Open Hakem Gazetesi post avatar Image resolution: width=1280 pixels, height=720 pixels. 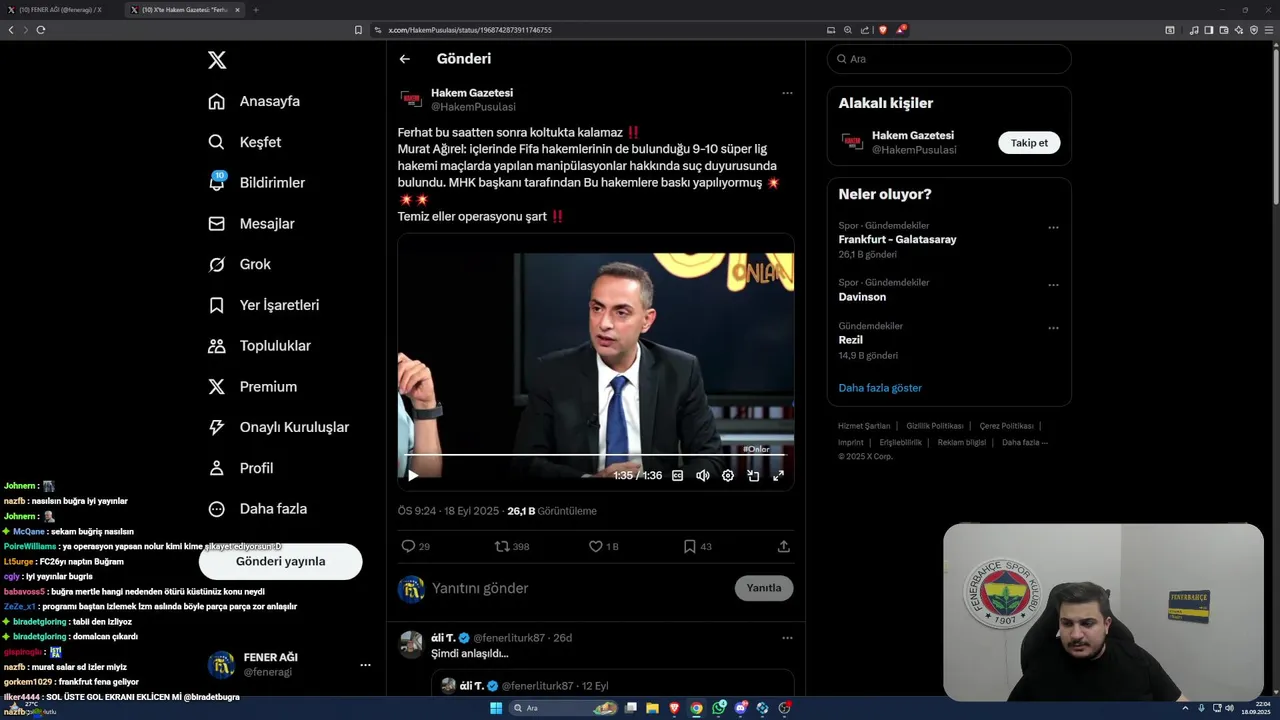[x=411, y=99]
